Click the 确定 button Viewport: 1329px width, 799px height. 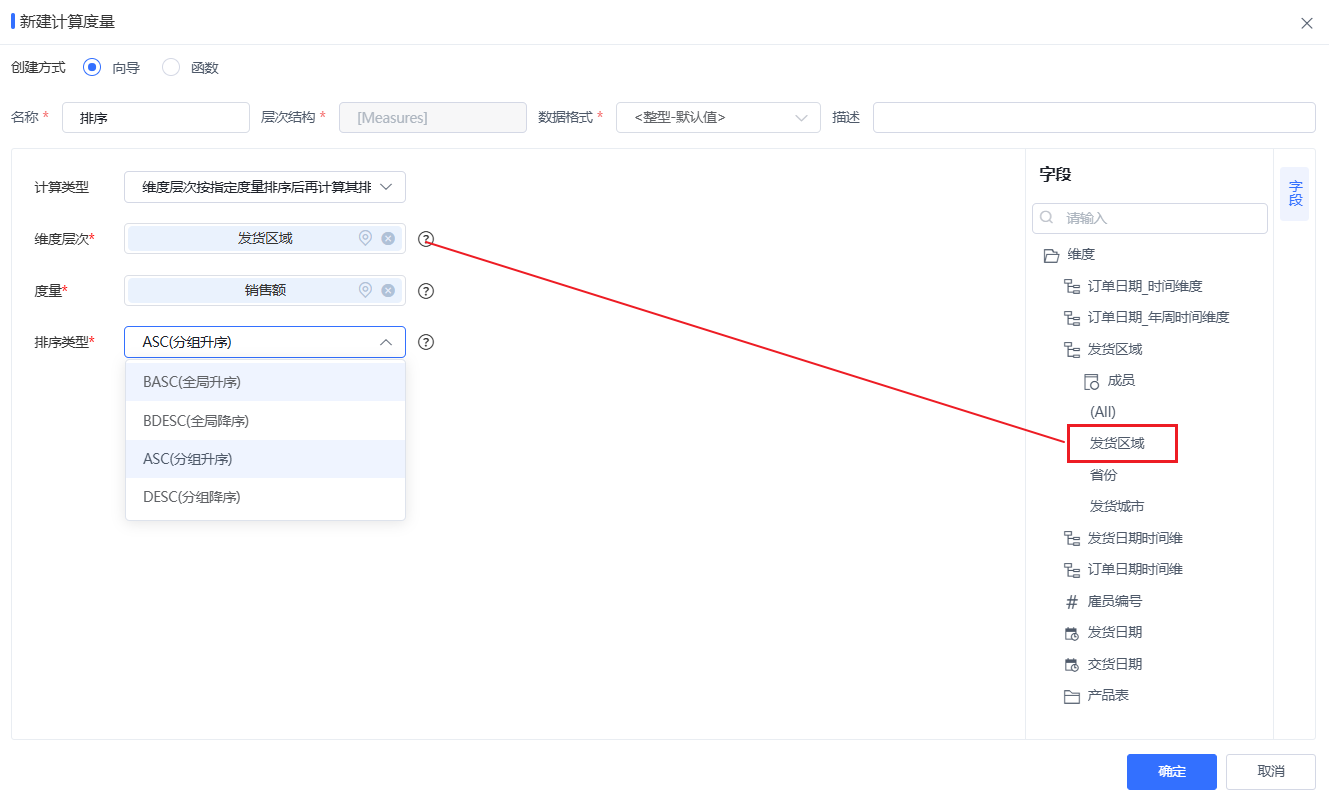(1172, 772)
